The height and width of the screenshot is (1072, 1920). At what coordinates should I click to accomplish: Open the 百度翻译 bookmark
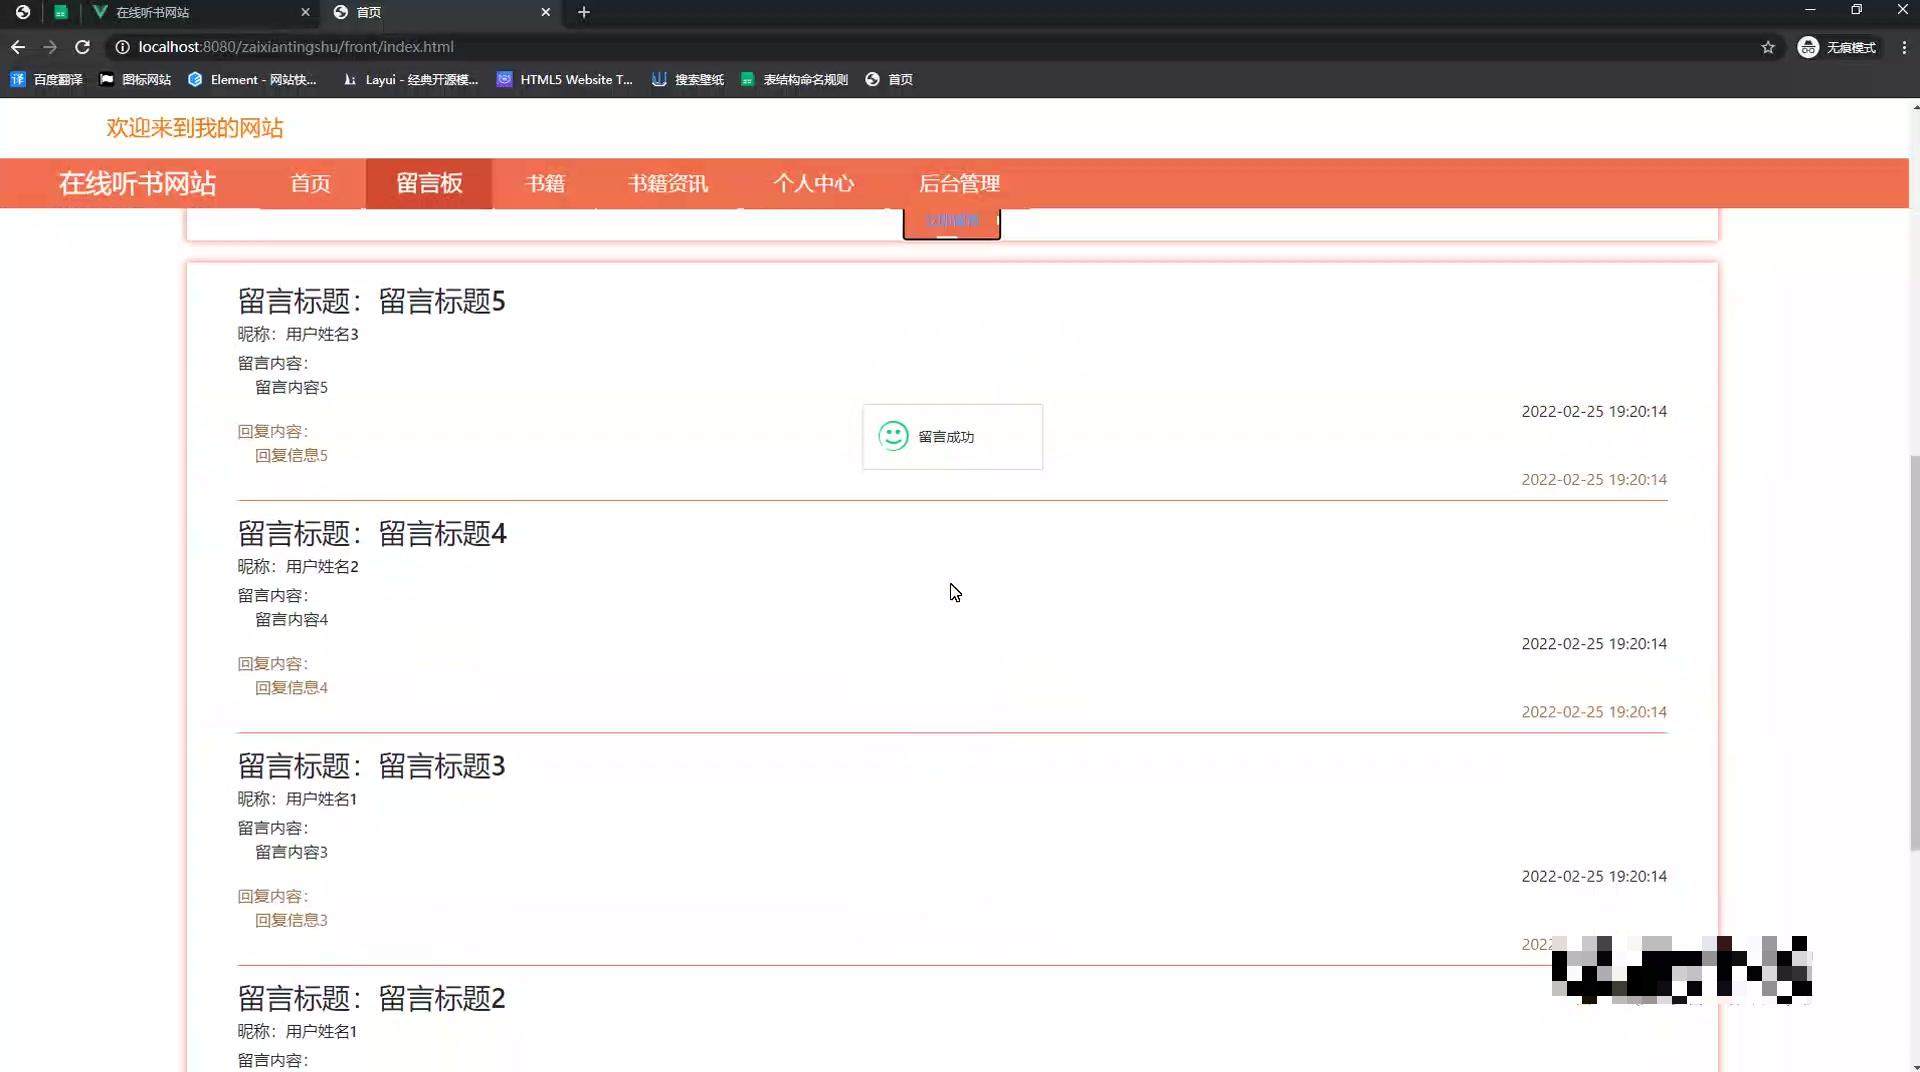47,79
